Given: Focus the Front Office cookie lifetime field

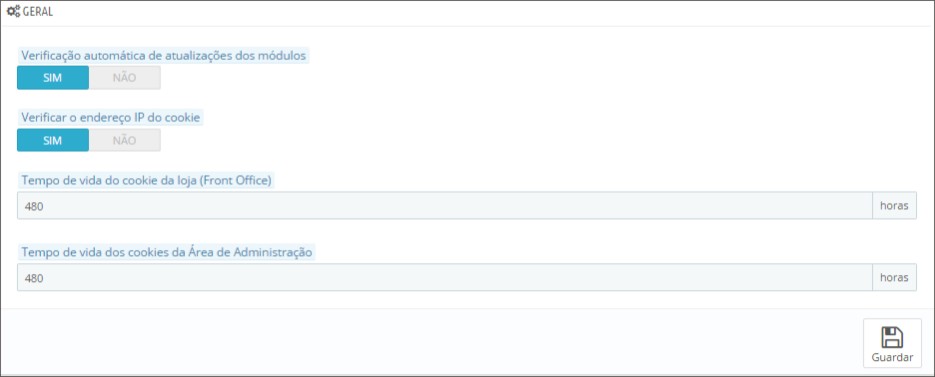Looking at the screenshot, I should (445, 206).
